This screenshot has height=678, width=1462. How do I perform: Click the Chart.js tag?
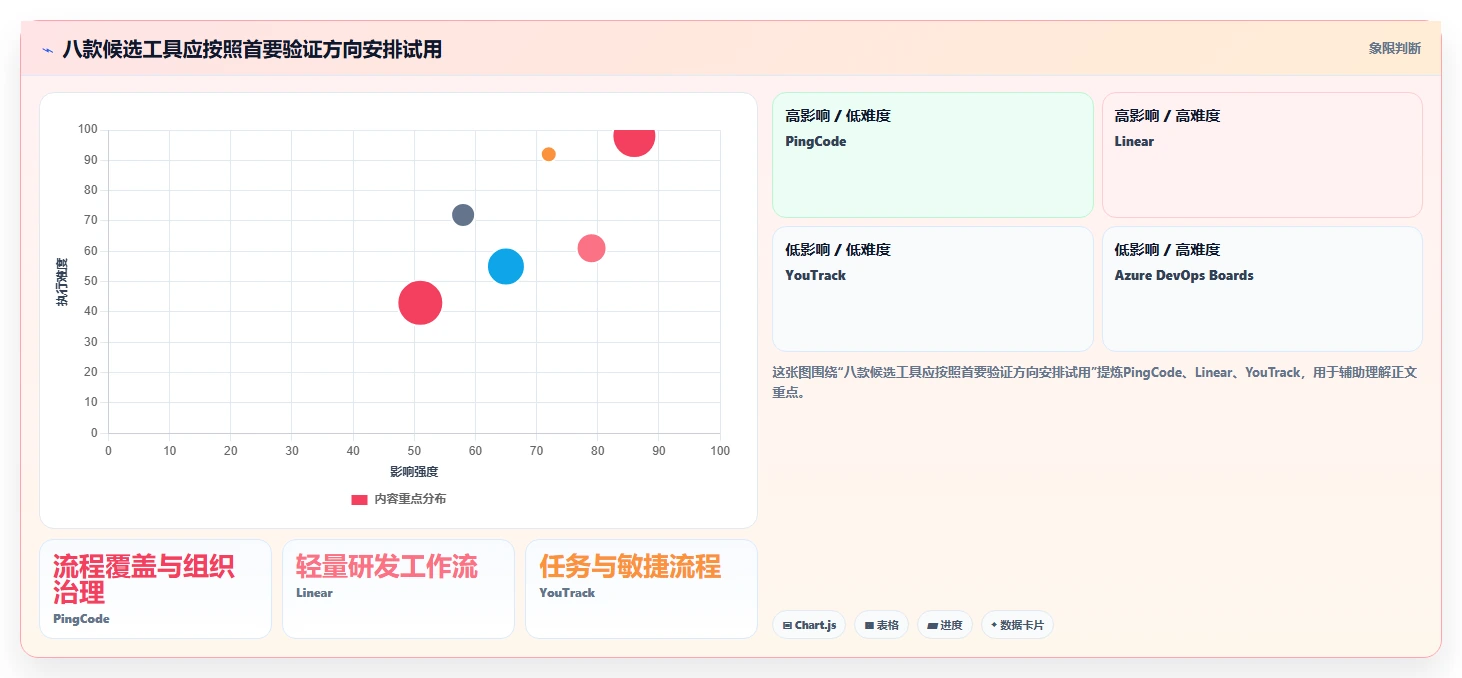(x=809, y=625)
